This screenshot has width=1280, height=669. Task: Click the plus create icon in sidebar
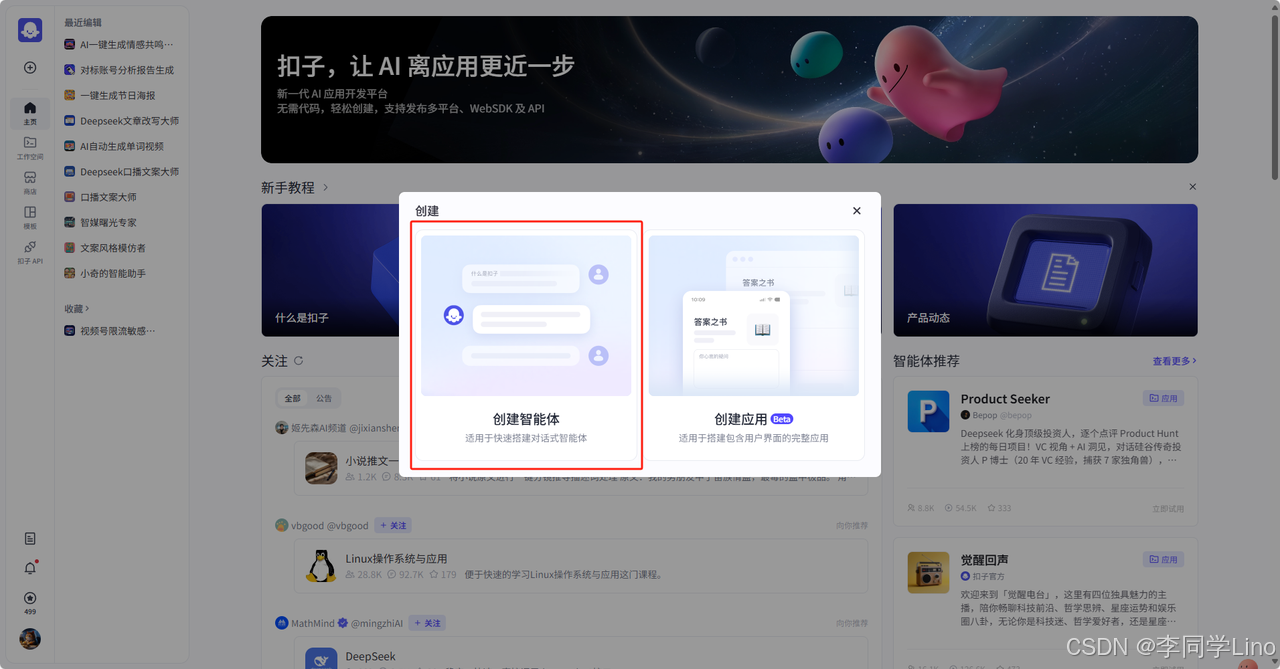pos(30,68)
